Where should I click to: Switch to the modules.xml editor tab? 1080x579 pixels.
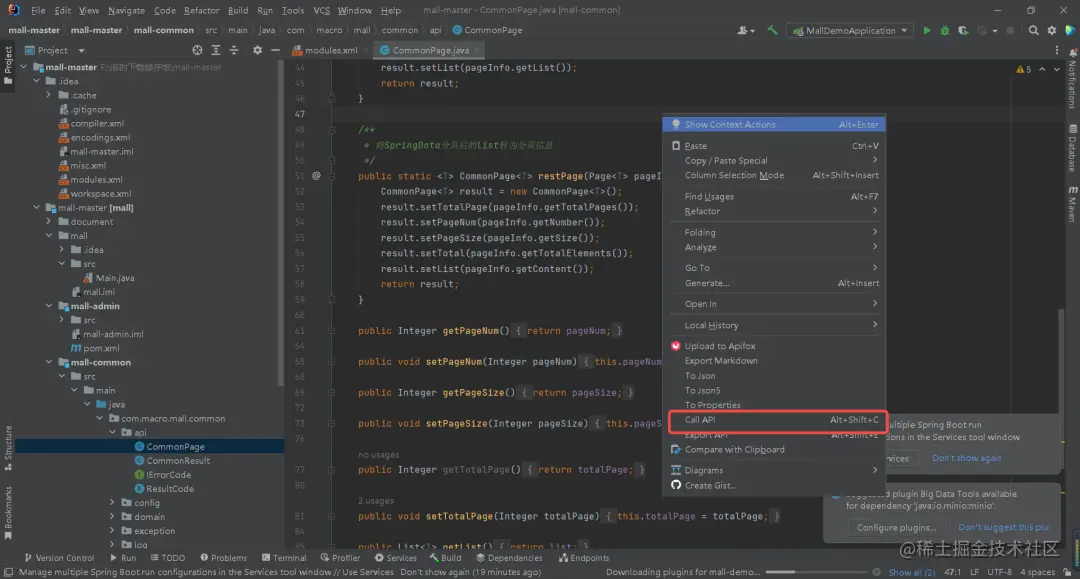(330, 50)
